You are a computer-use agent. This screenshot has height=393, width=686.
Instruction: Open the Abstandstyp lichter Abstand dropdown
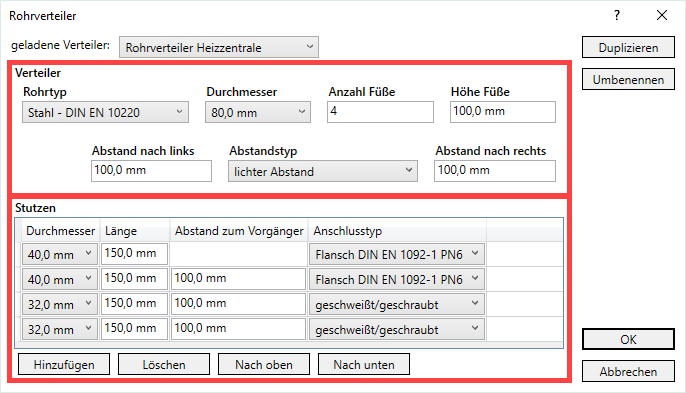[323, 171]
